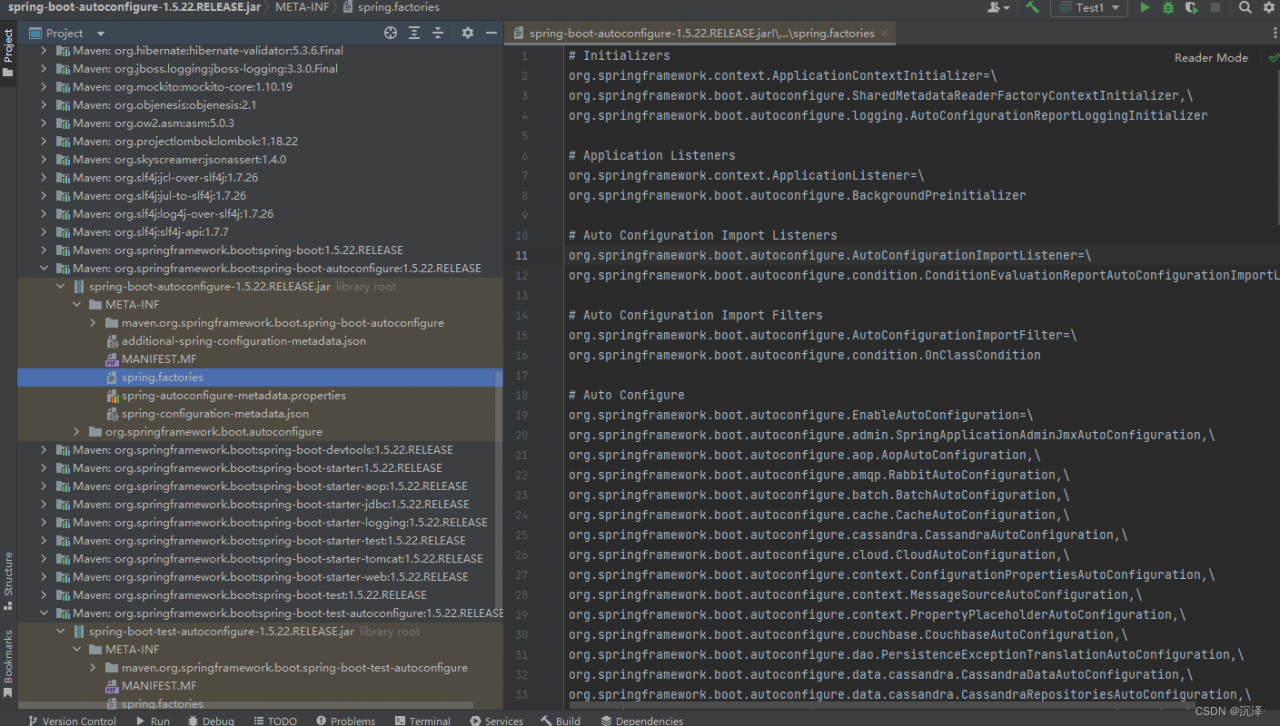The height and width of the screenshot is (726, 1280).
Task: Select Maven spring-boot-starter-tomcat row
Action: click(260, 558)
